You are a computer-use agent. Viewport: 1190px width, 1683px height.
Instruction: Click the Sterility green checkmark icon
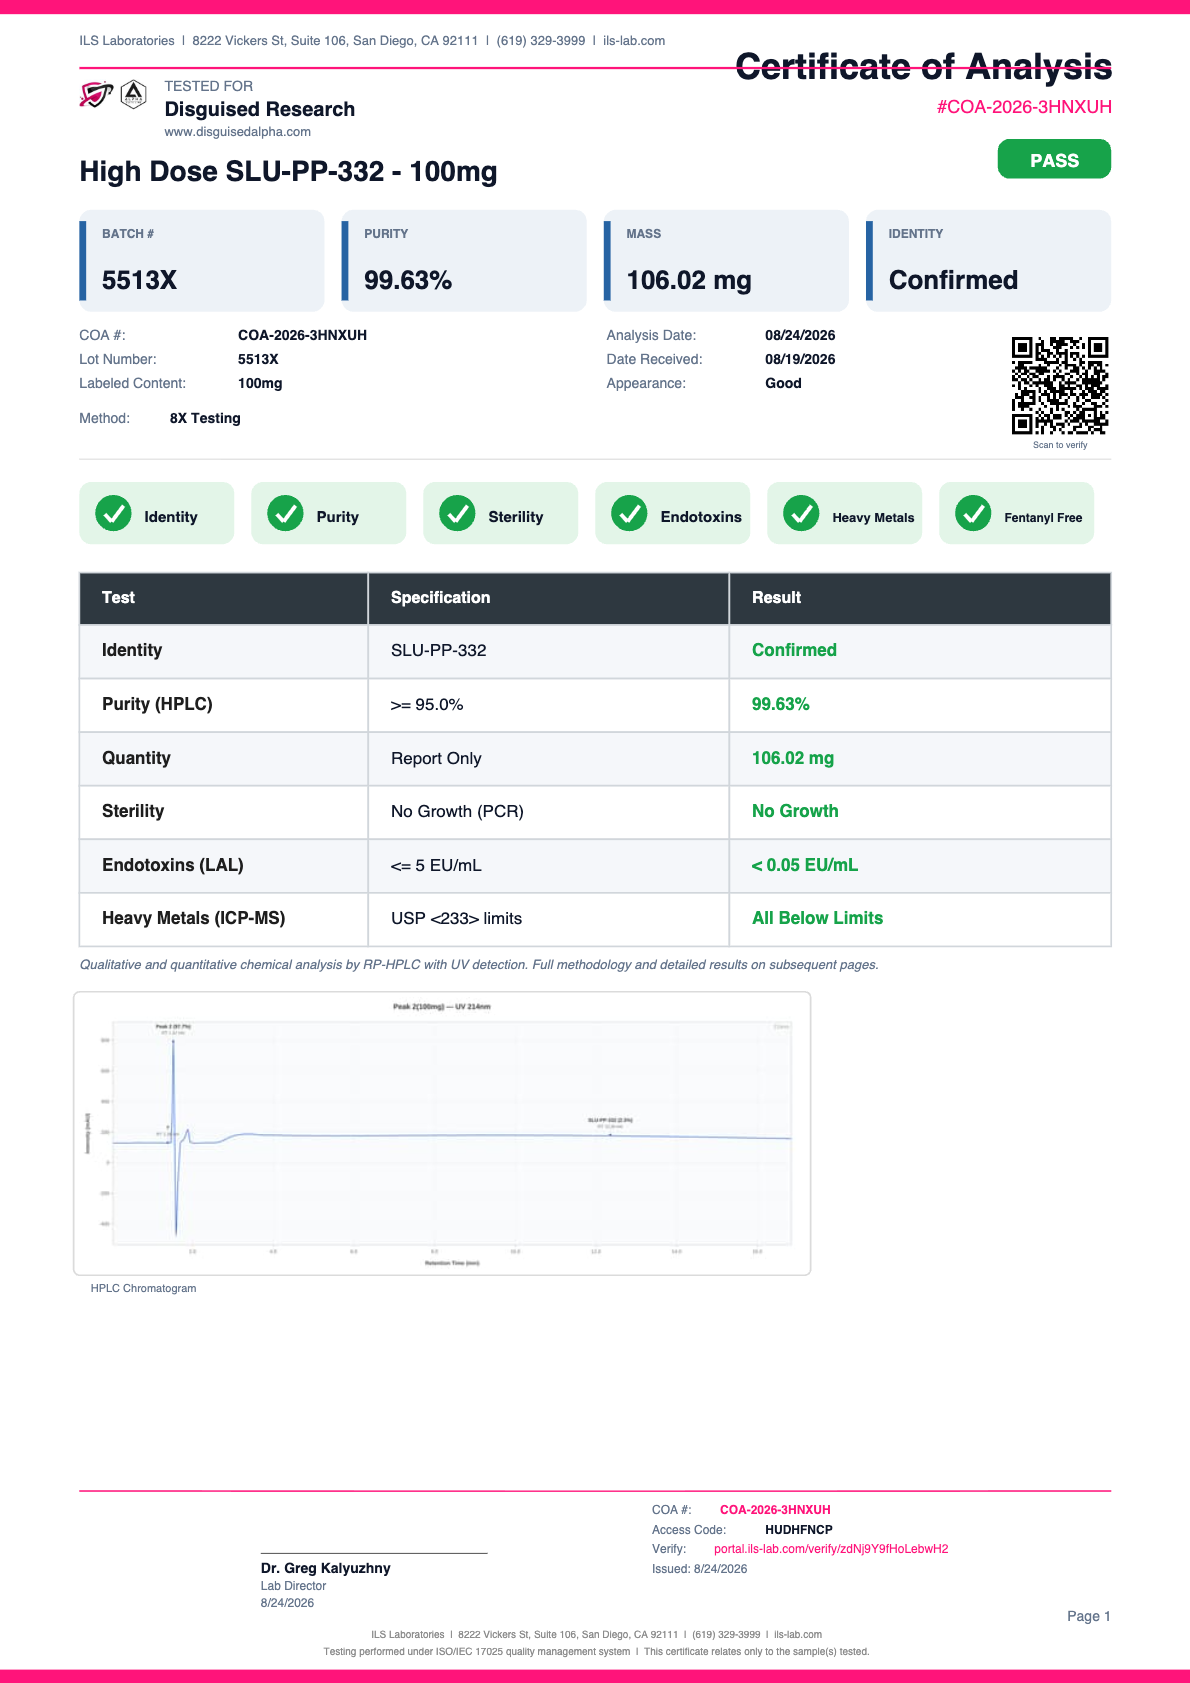[x=457, y=513]
